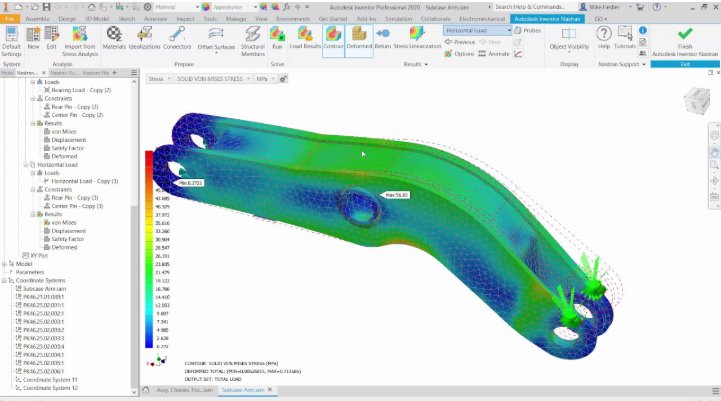
Task: Expand the Nastran Support panel arrow
Action: (644, 64)
